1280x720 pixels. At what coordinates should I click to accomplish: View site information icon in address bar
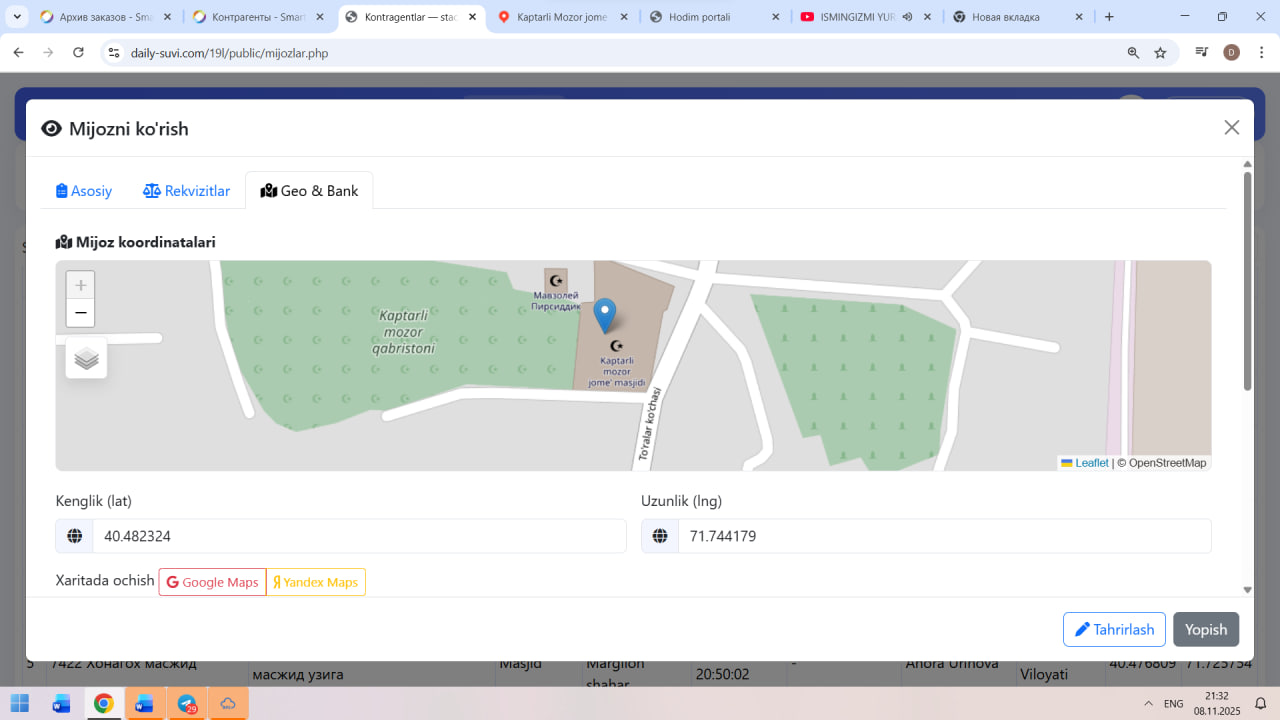[113, 53]
